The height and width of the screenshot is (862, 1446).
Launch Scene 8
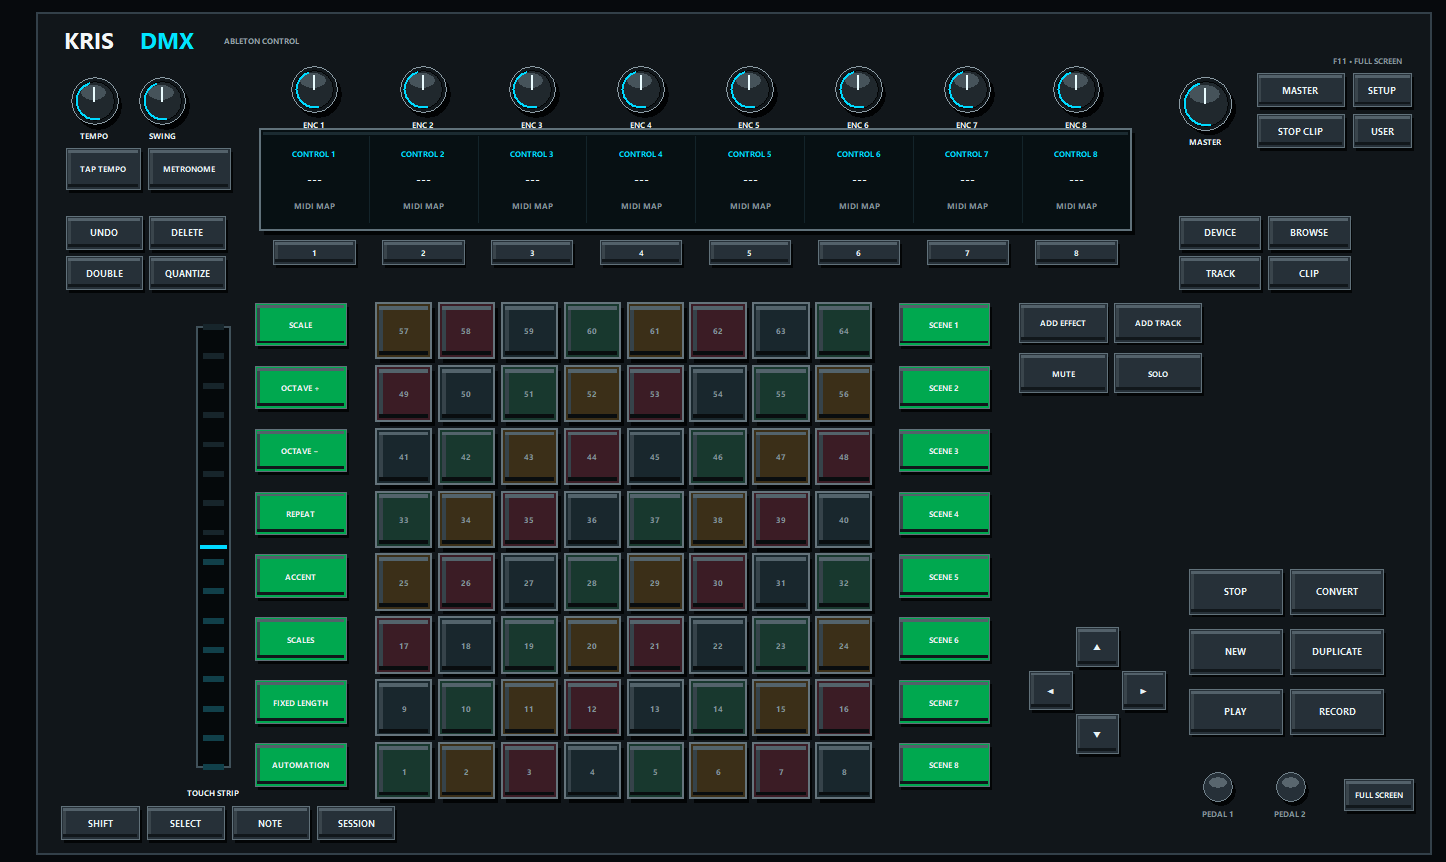click(944, 765)
